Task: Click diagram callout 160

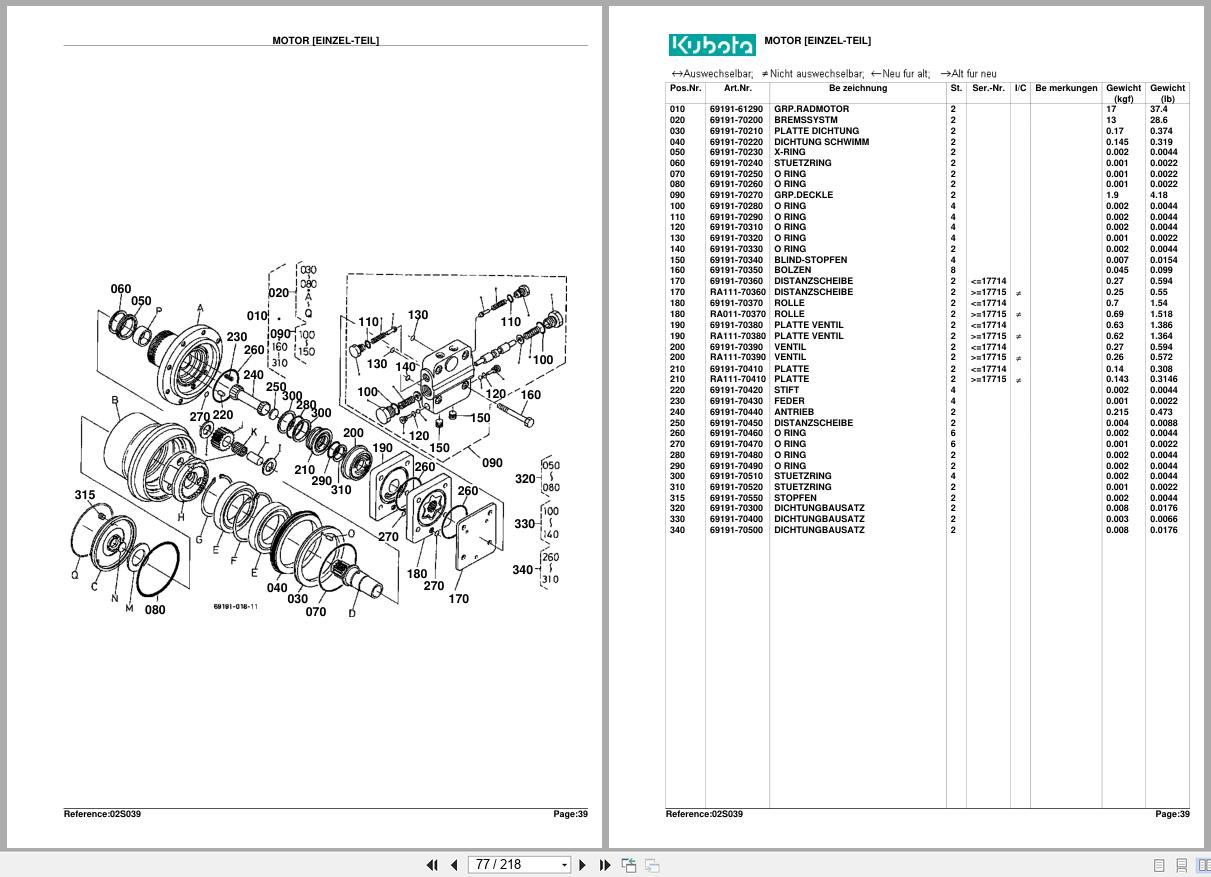Action: 530,395
